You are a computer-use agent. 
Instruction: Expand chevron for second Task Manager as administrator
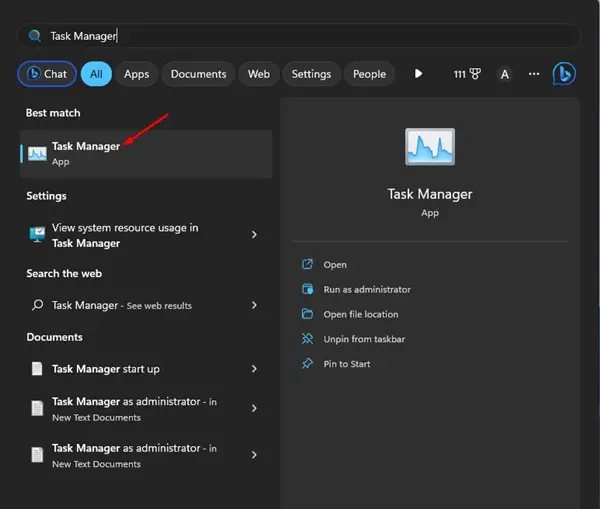point(254,455)
